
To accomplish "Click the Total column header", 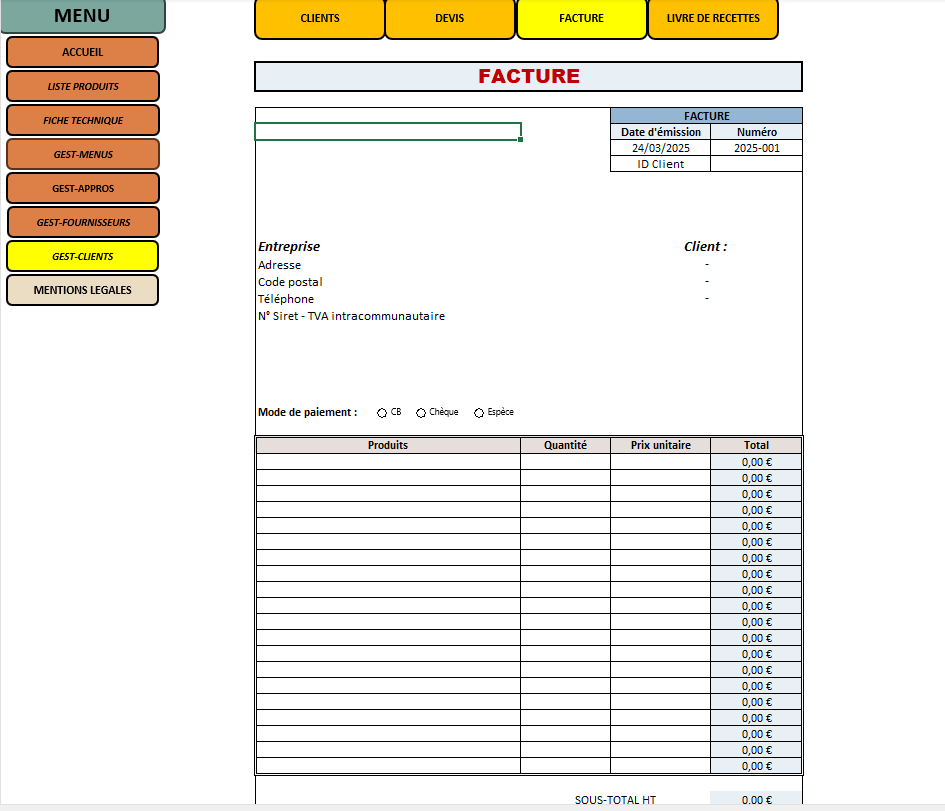I will coord(756,445).
